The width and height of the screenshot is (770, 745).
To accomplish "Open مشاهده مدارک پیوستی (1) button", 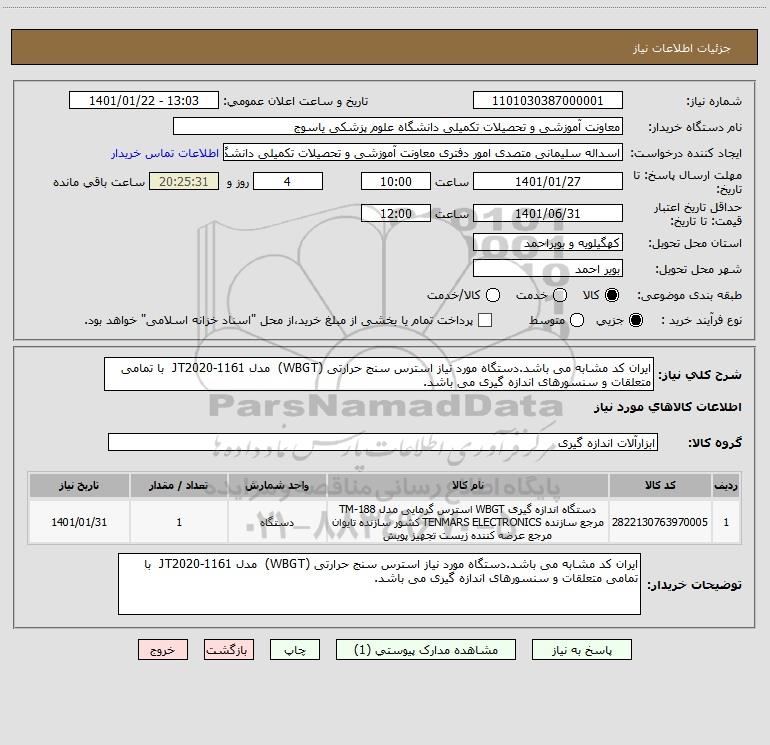I will tap(426, 650).
